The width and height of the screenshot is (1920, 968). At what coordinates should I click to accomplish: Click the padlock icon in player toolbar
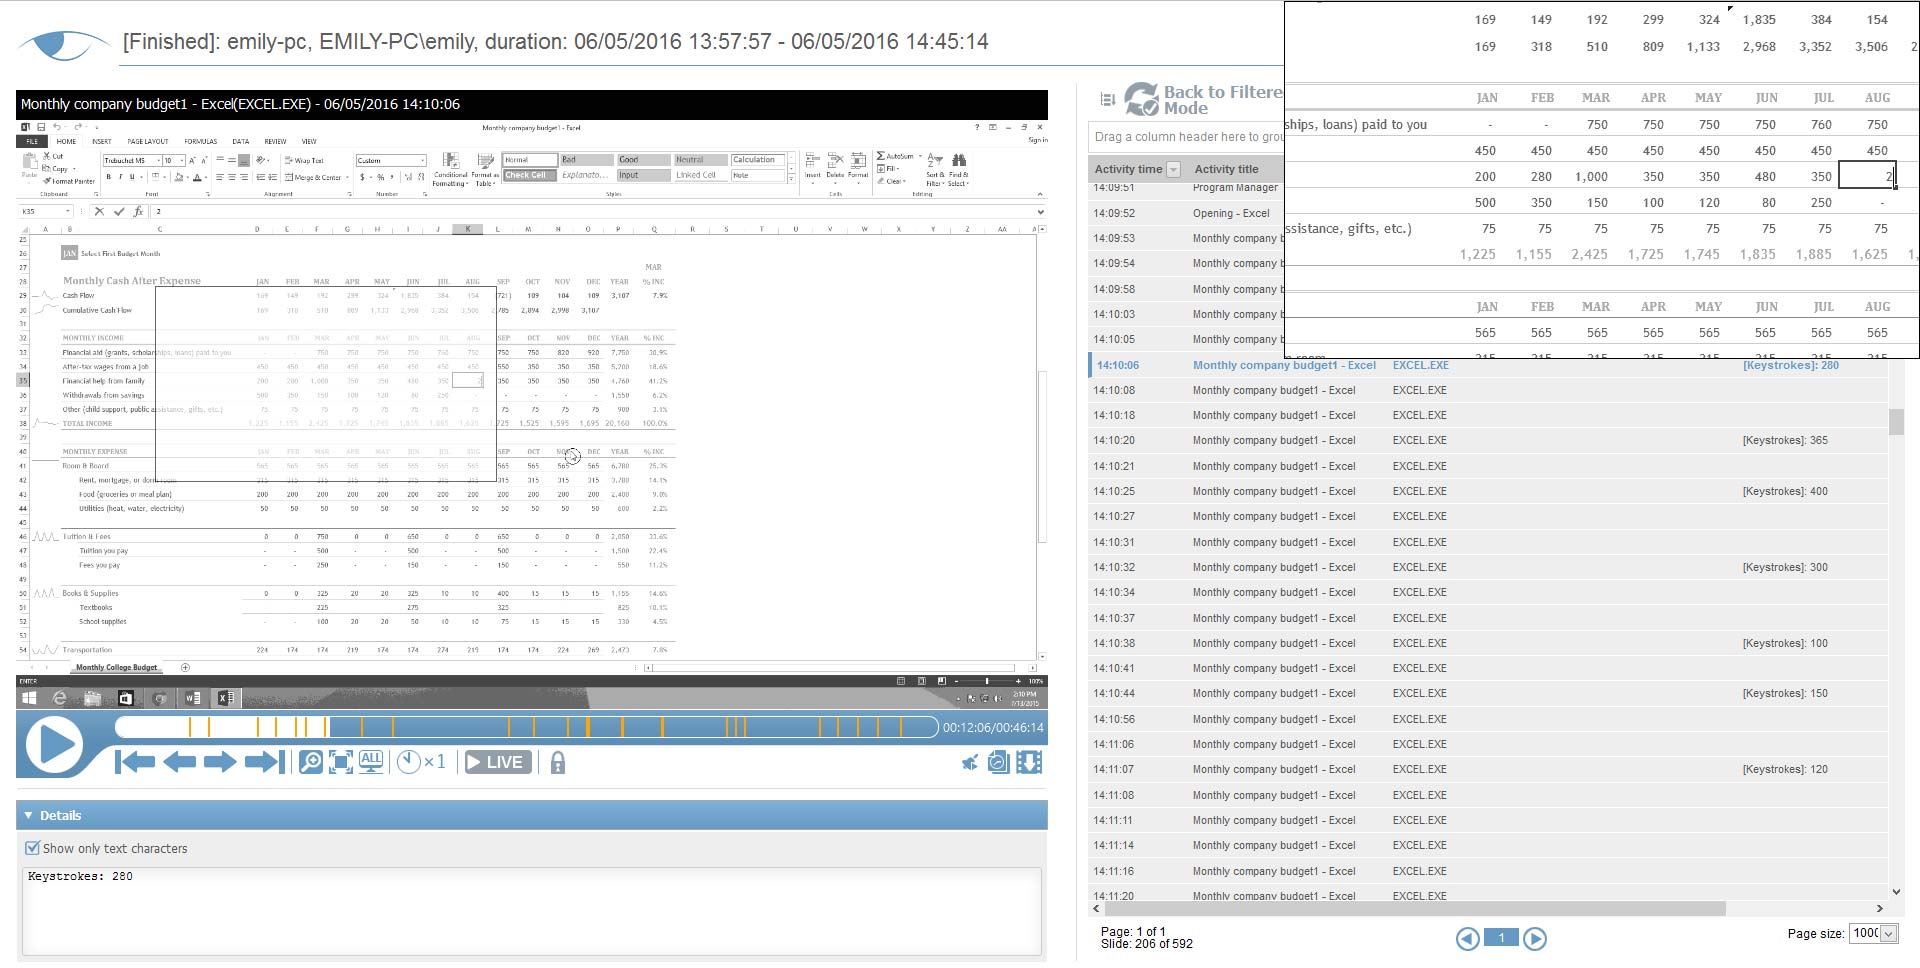click(x=558, y=762)
